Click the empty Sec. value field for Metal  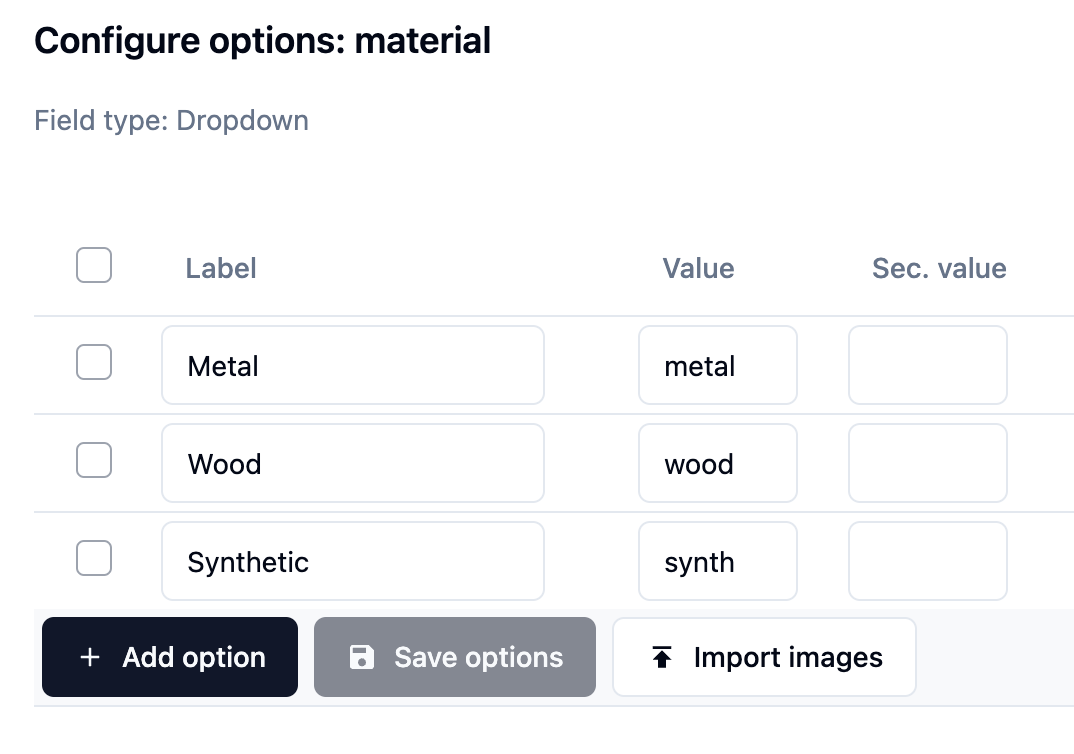tap(927, 365)
